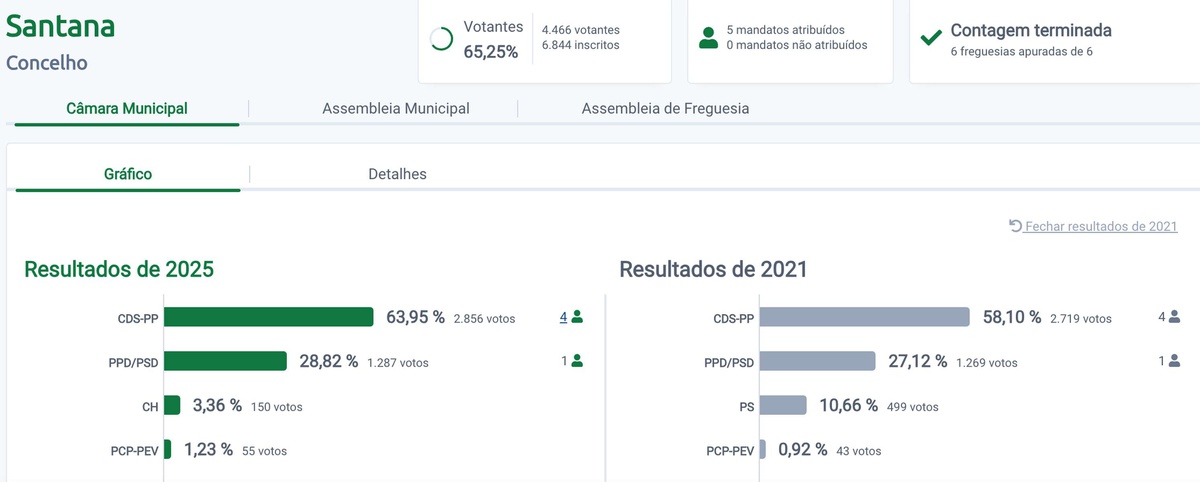Click the PPD/PSD 2025 green result bar

pyautogui.click(x=225, y=361)
